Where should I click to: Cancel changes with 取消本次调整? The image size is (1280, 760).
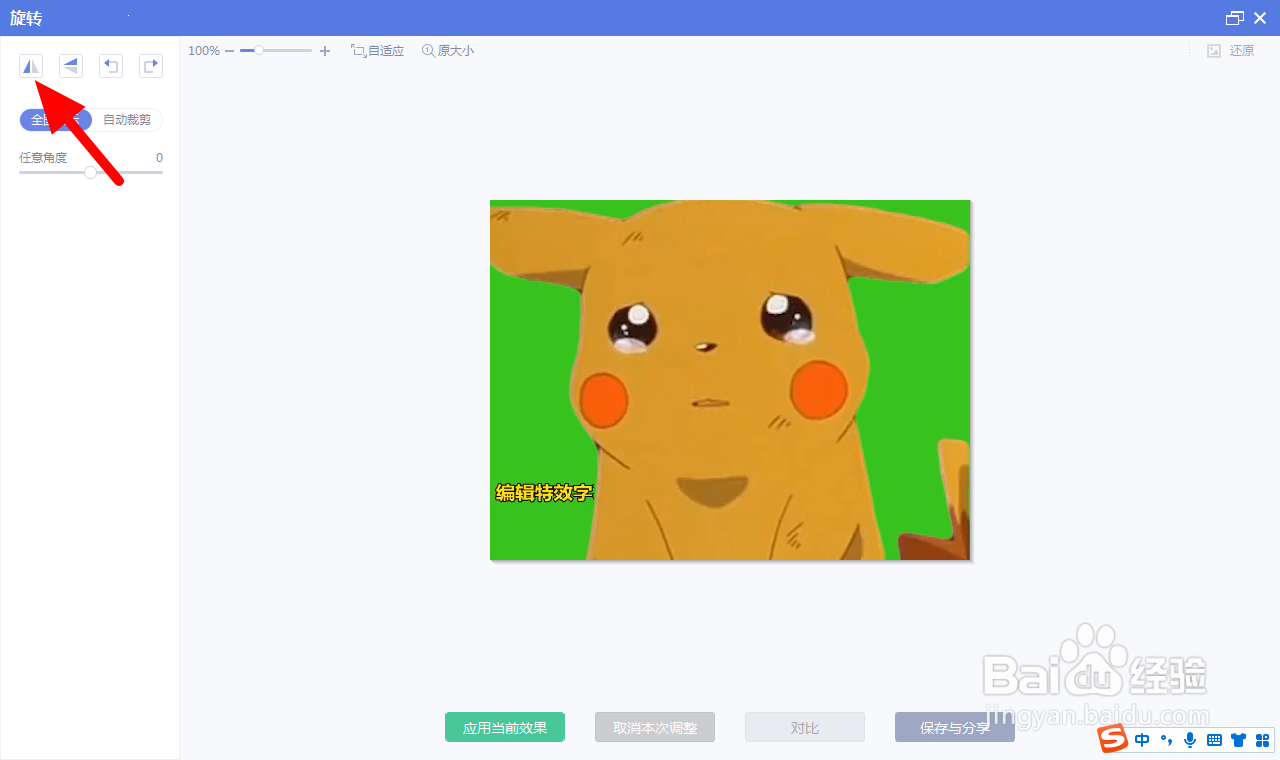655,727
